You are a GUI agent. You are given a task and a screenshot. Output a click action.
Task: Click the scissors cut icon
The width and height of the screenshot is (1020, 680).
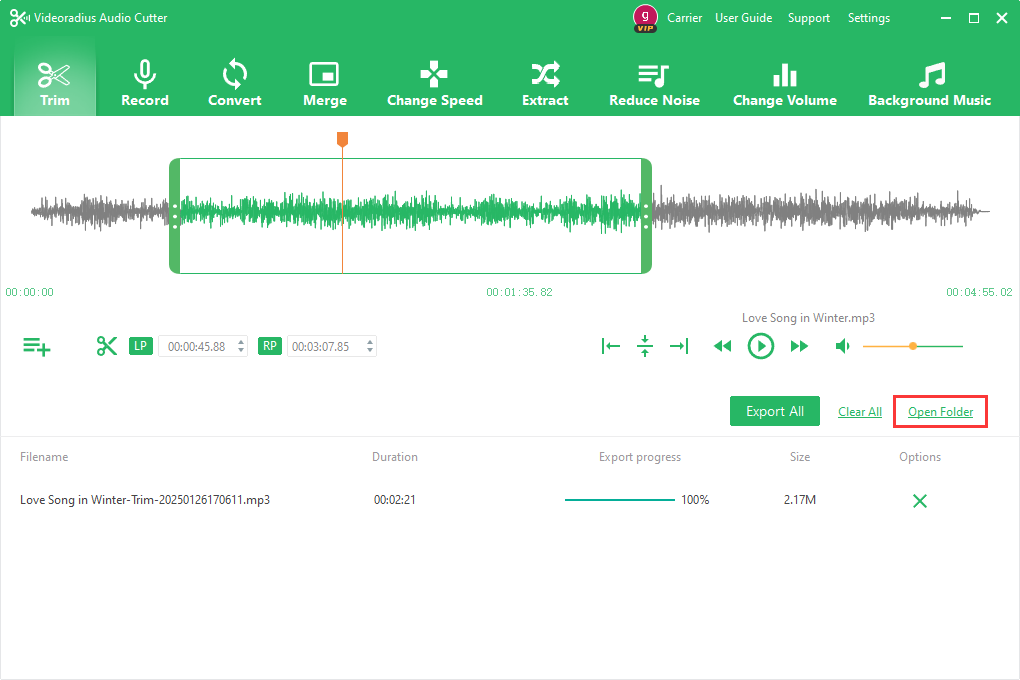click(107, 346)
